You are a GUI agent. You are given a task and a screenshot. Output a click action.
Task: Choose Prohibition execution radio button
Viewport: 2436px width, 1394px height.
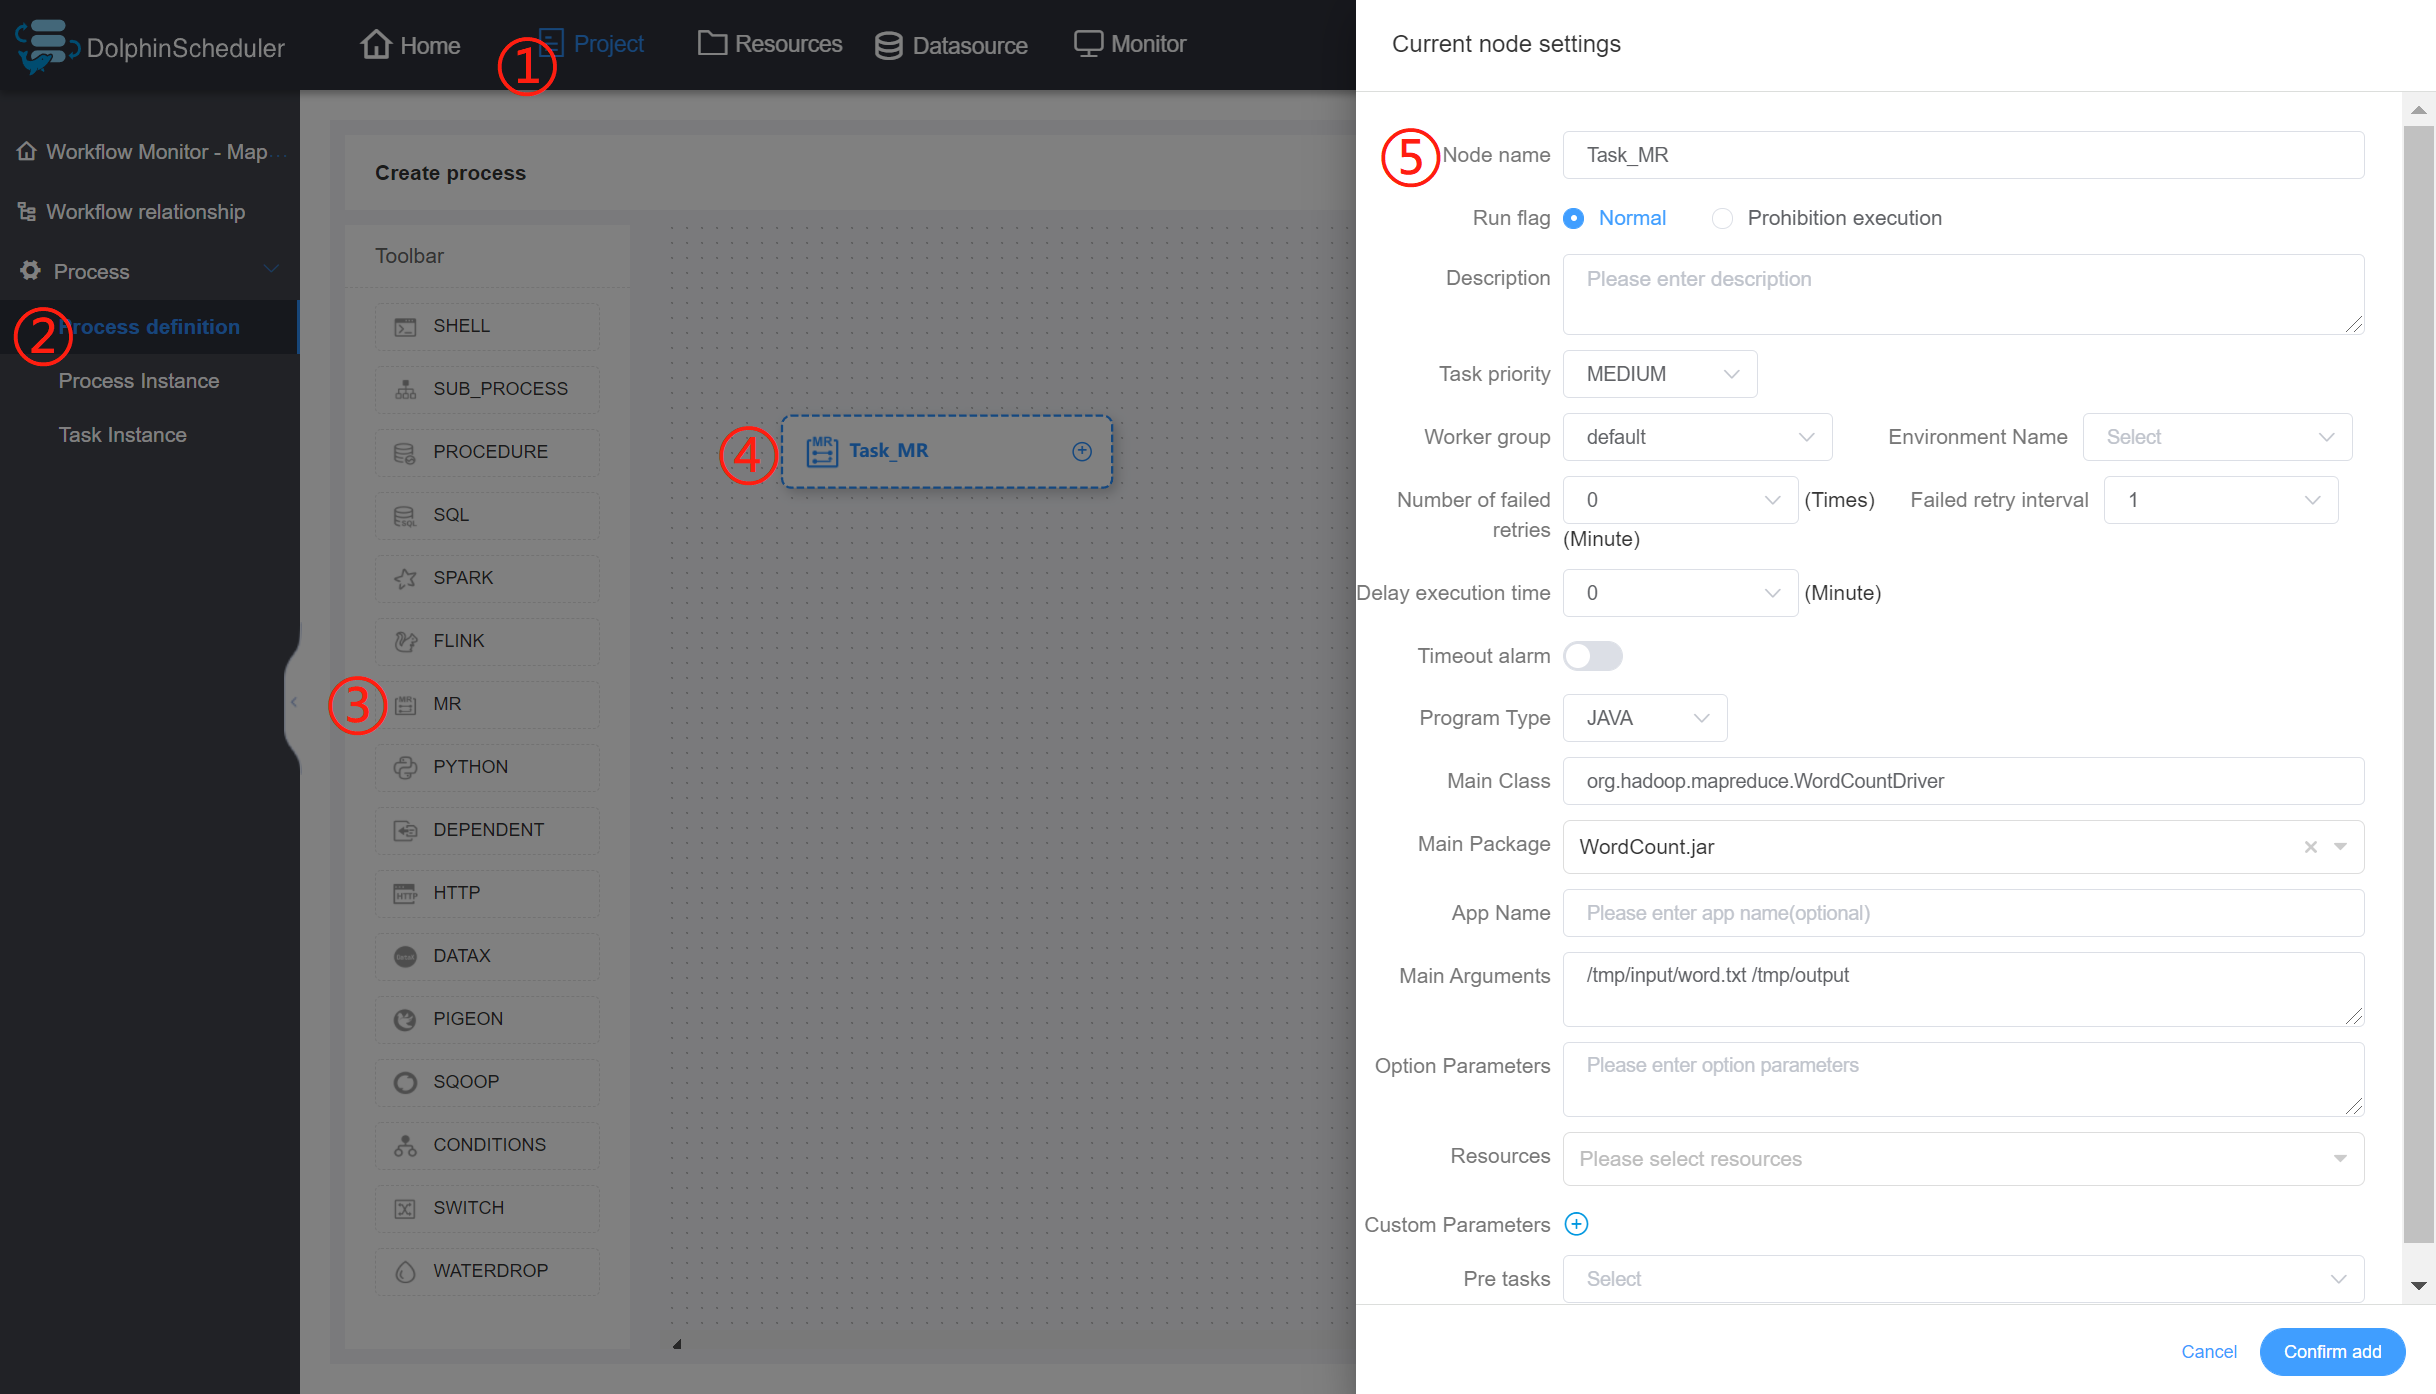(1722, 219)
